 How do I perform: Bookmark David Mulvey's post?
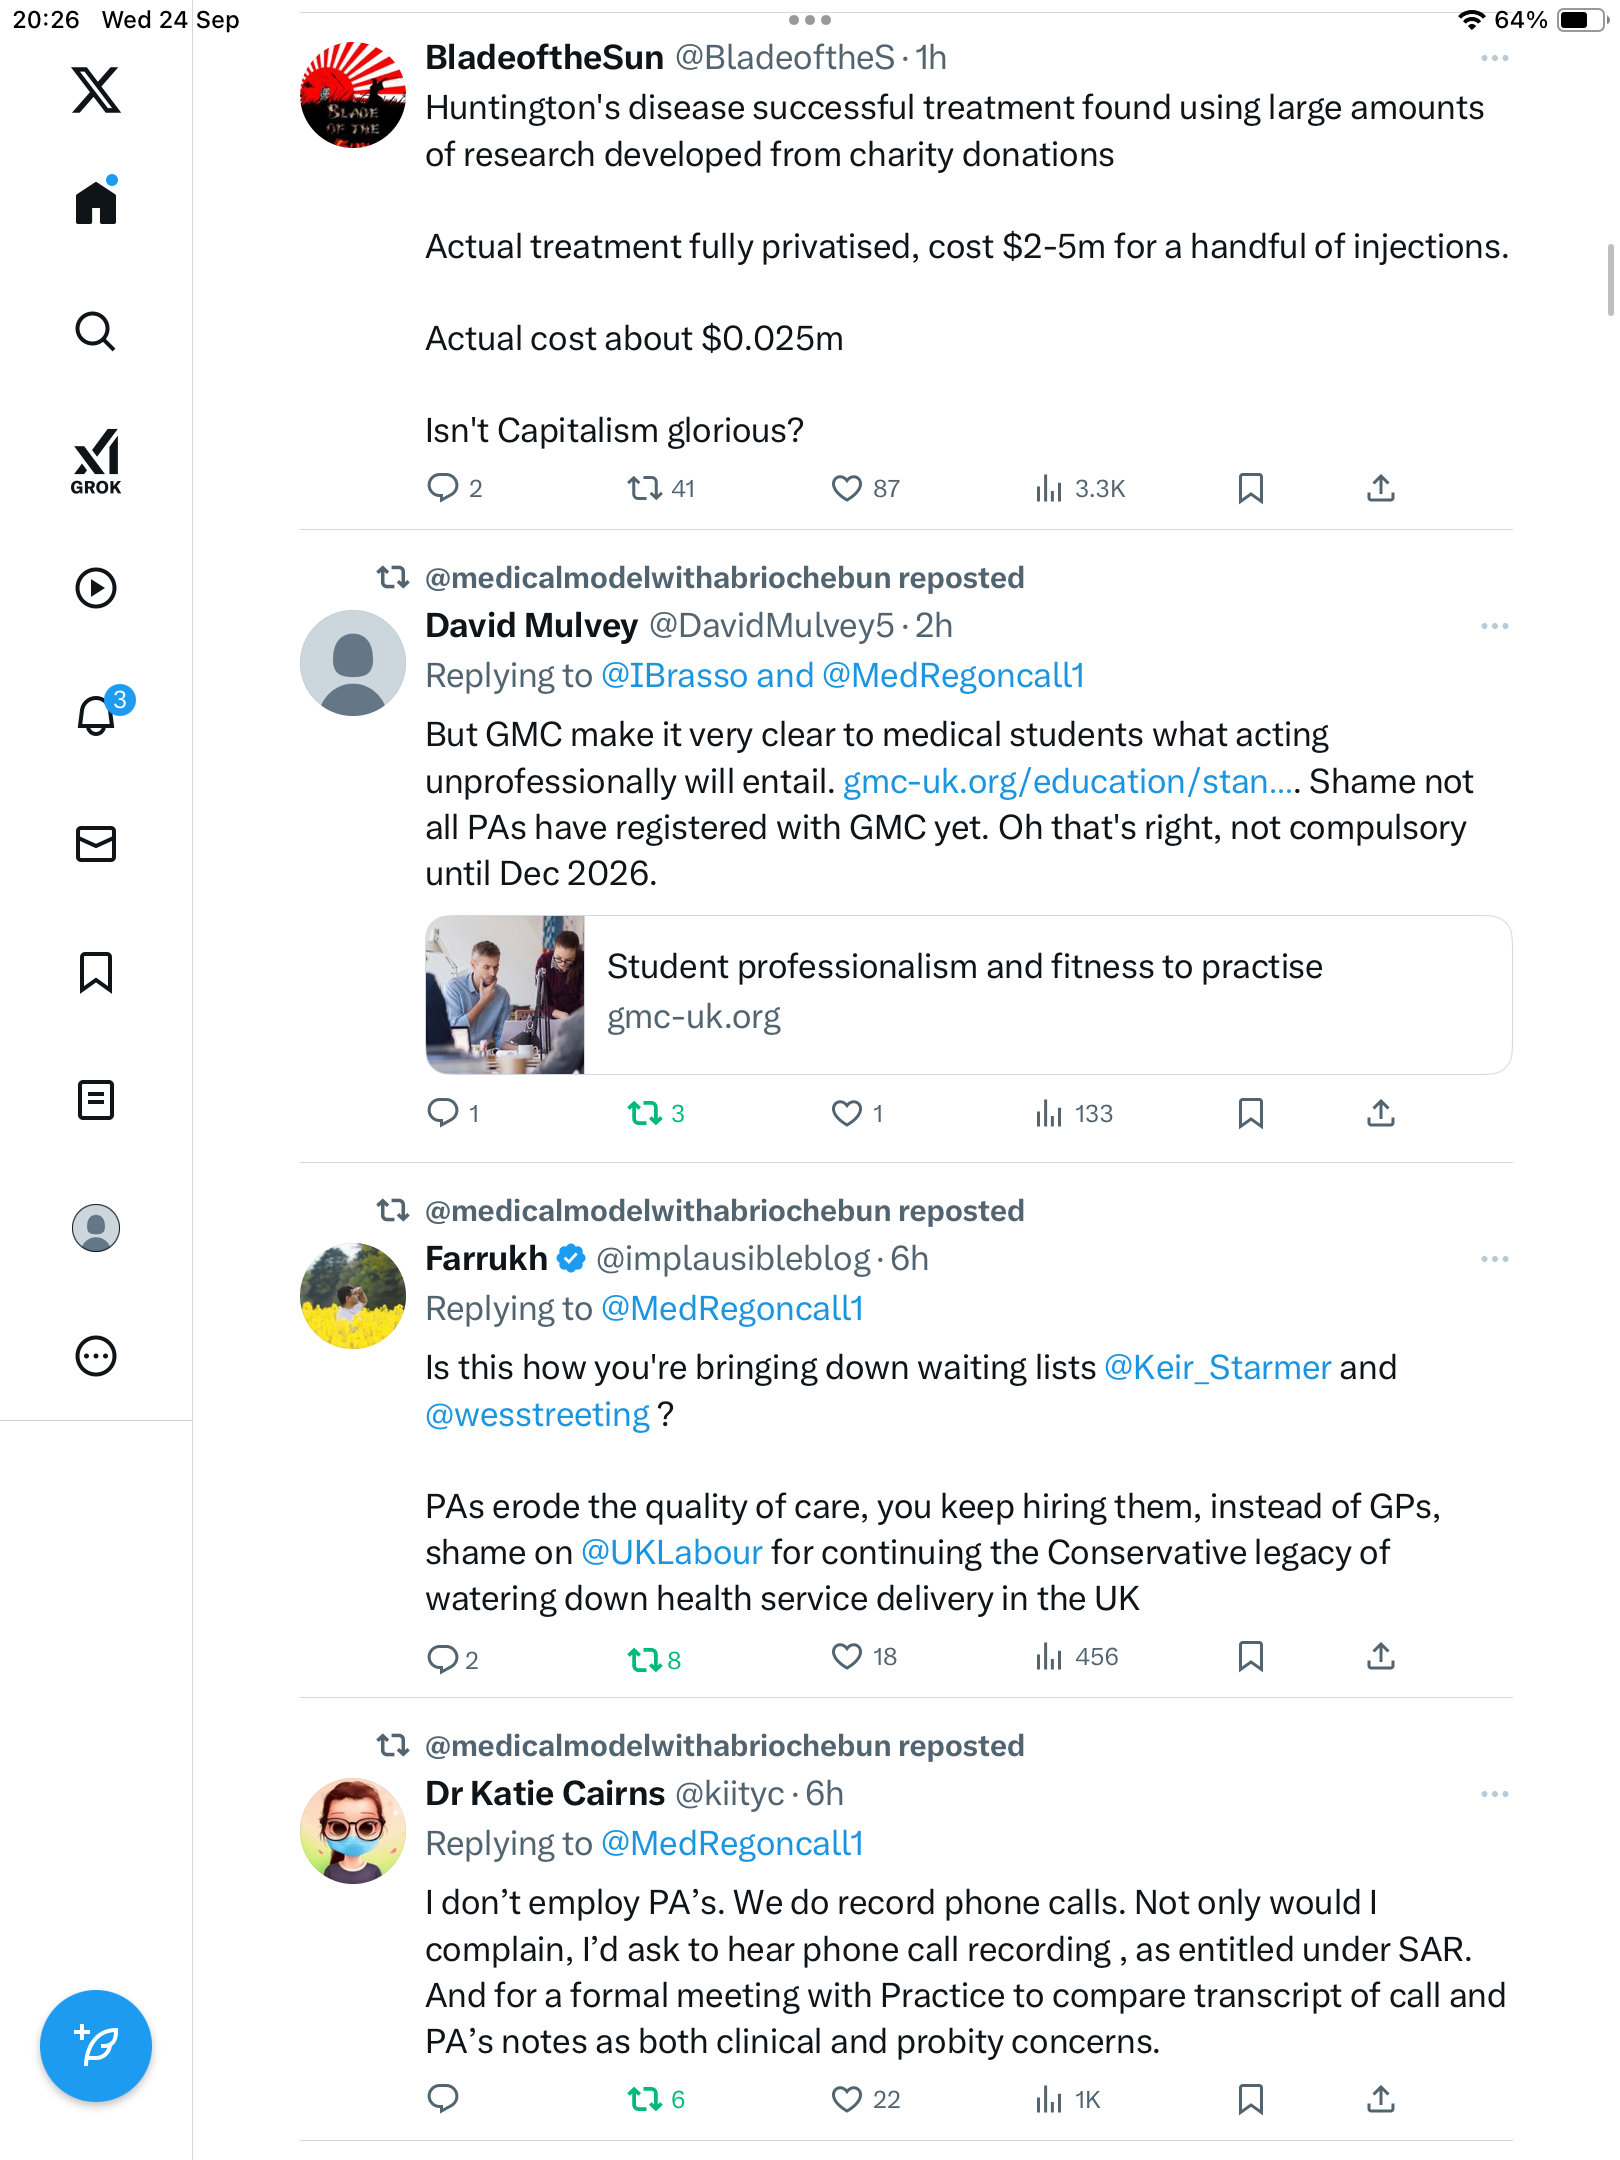(1250, 1113)
